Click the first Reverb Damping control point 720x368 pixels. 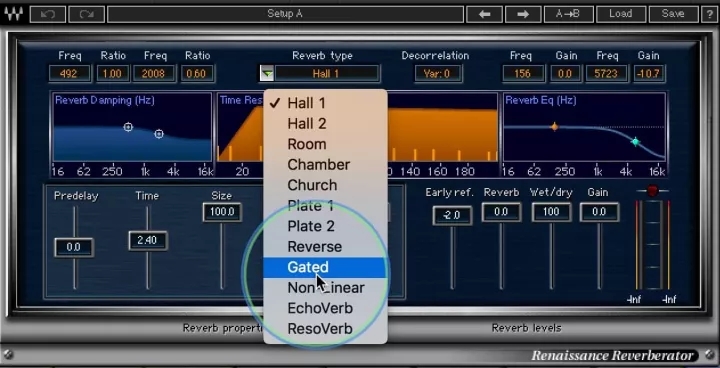point(128,127)
